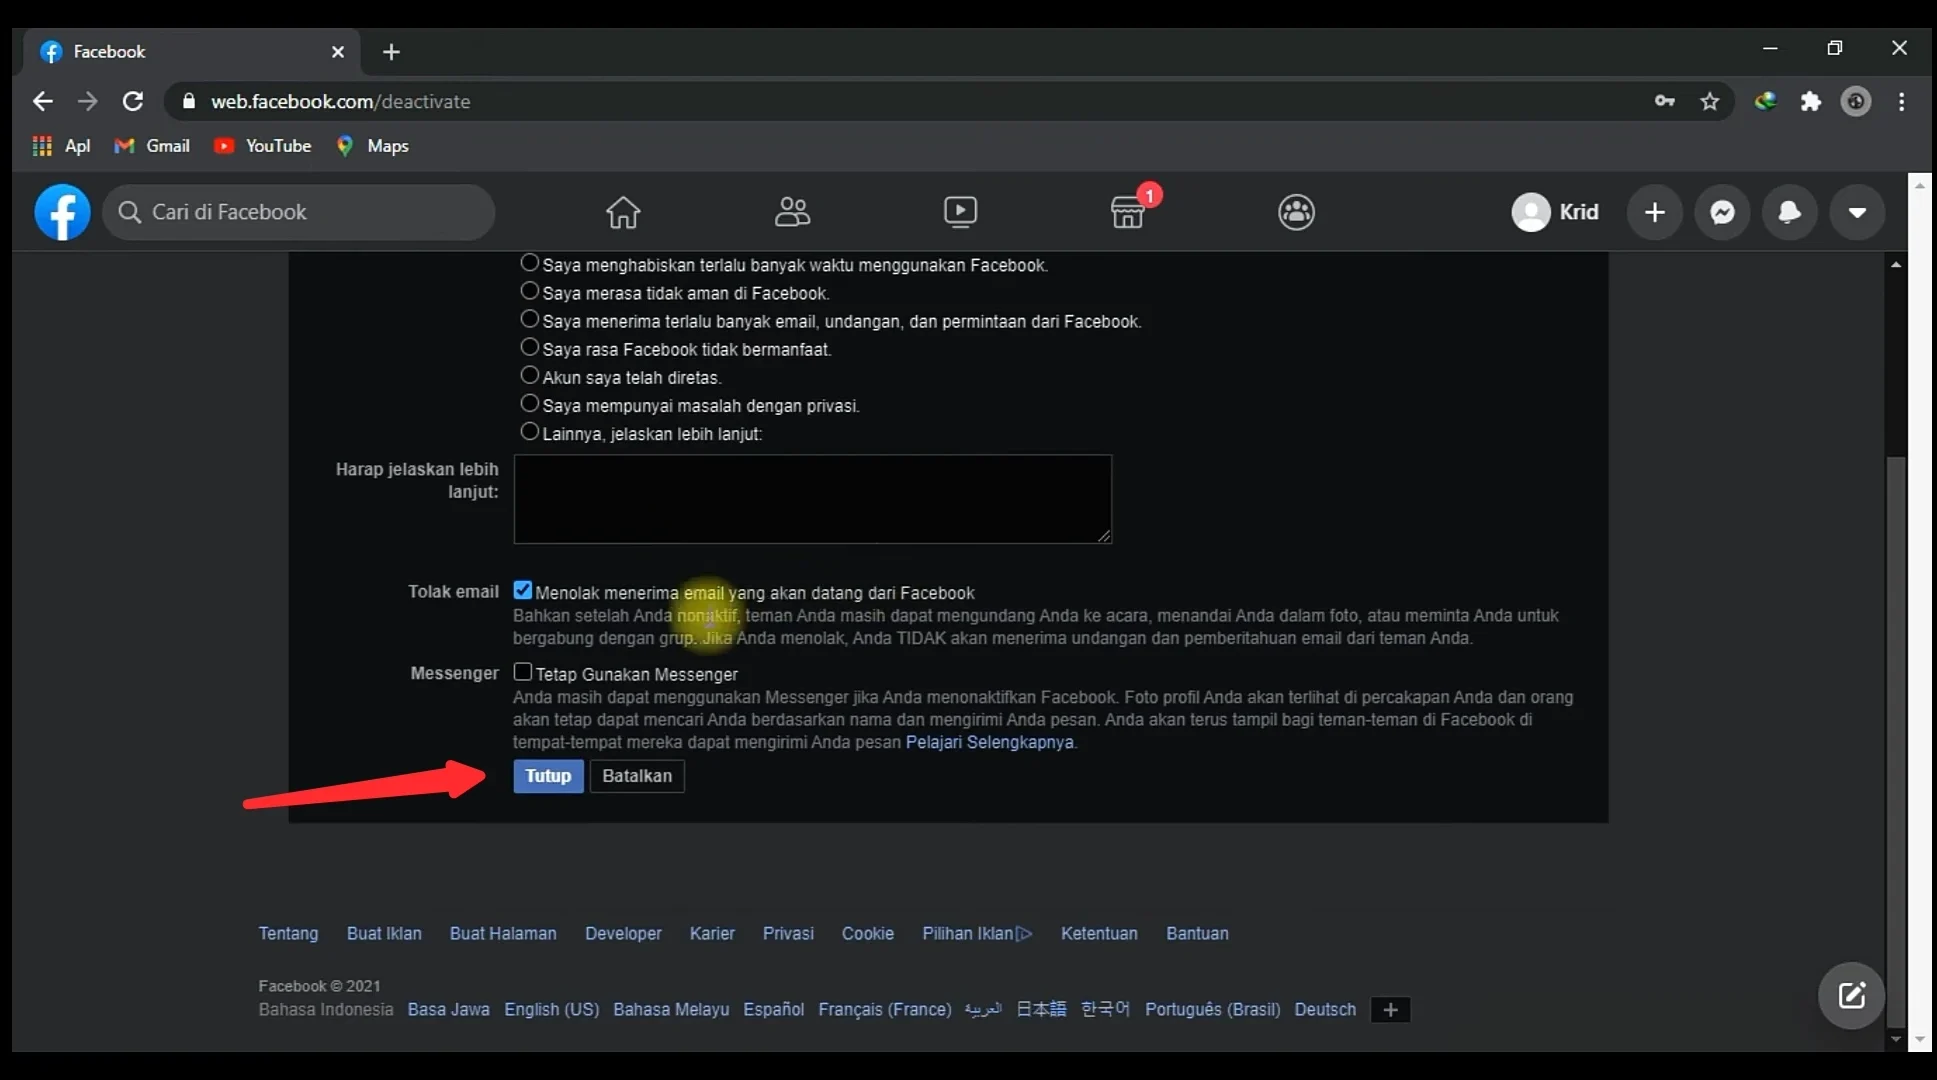Open the YouTube bookmark
This screenshot has height=1080, width=1937.
262,146
